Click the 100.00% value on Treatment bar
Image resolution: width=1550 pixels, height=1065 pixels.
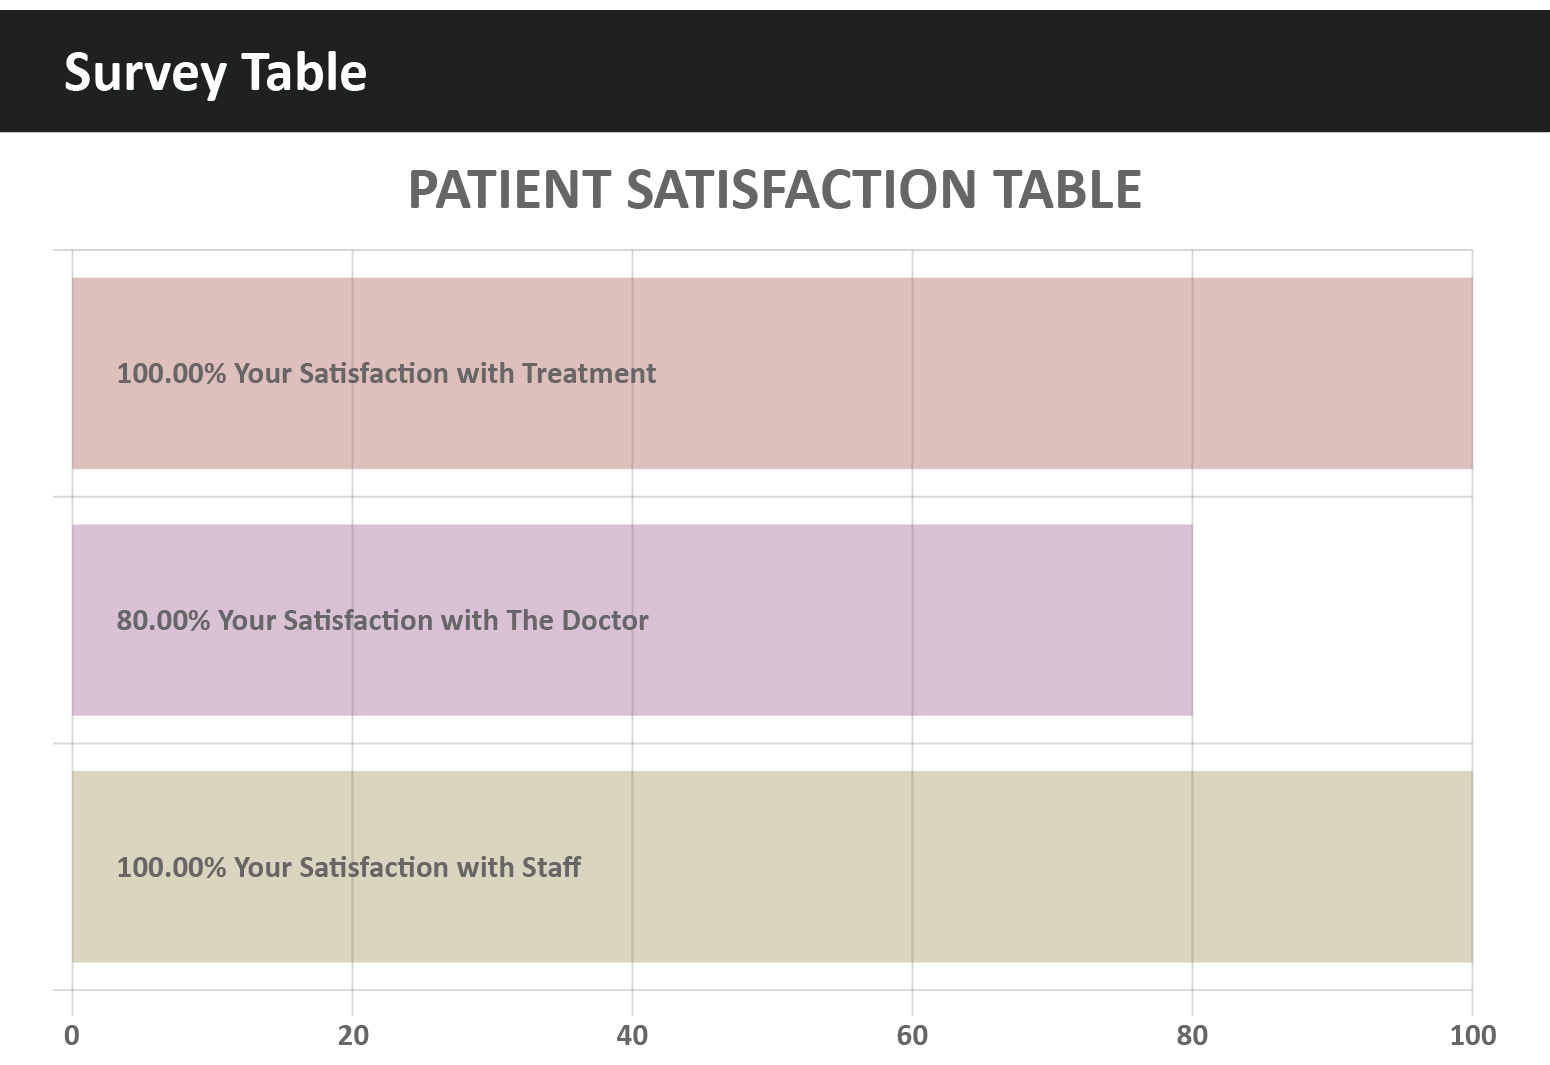coord(171,373)
